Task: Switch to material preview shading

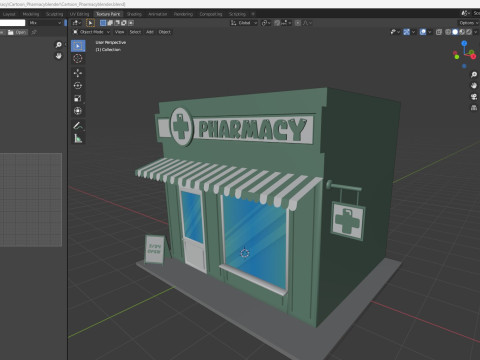Action: [x=462, y=32]
